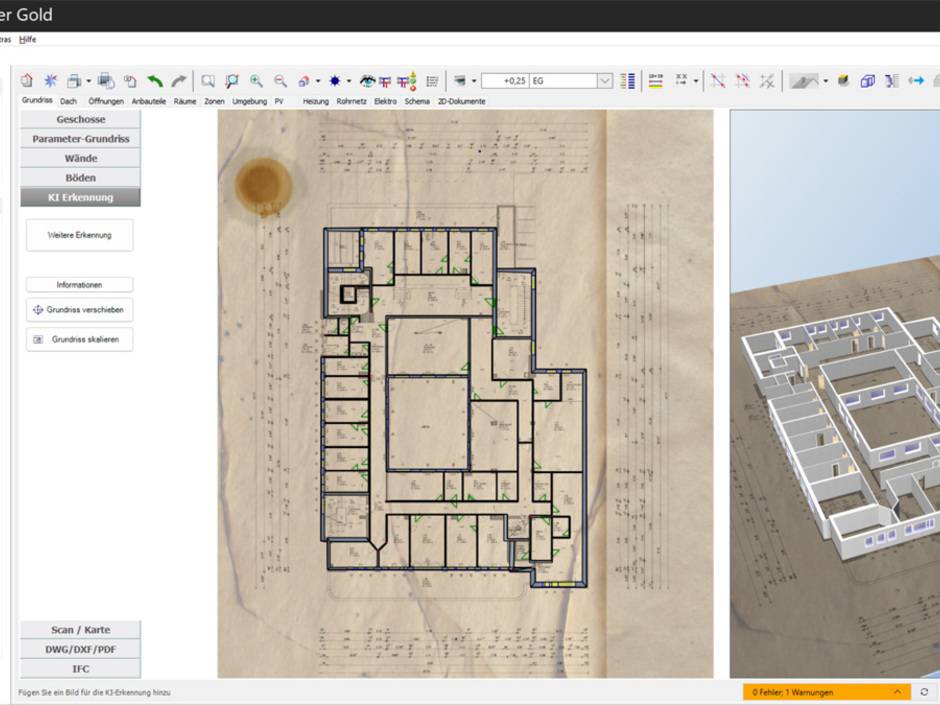Switch to the Dach tab
This screenshot has width=940, height=705.
68,101
